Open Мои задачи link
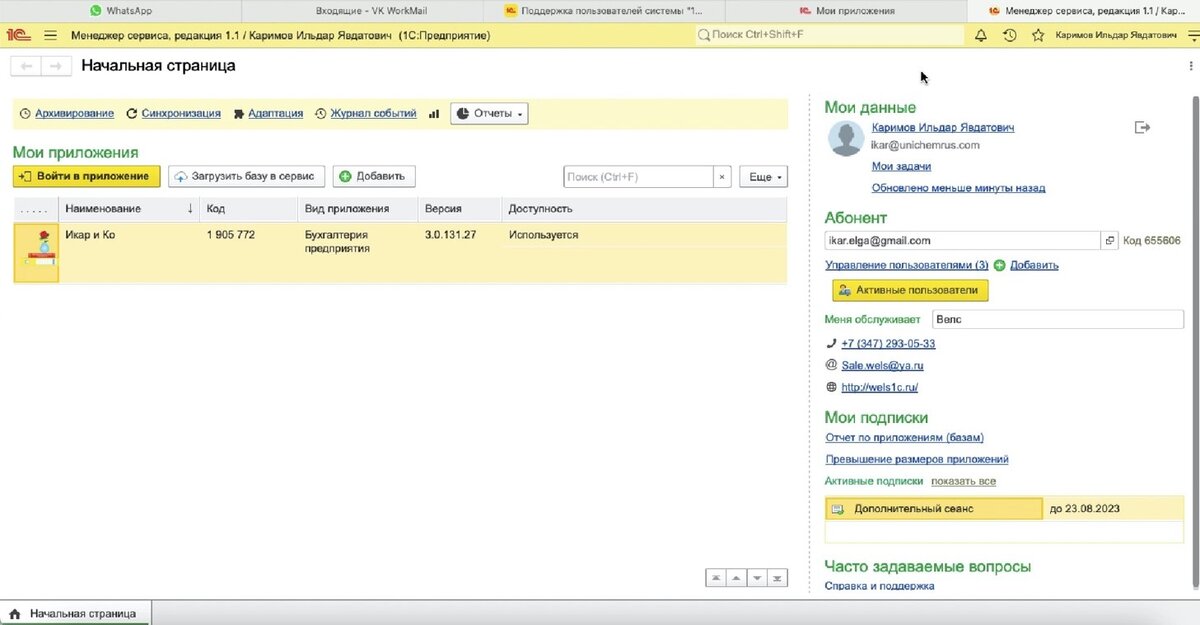The width and height of the screenshot is (1200, 625). (x=901, y=166)
